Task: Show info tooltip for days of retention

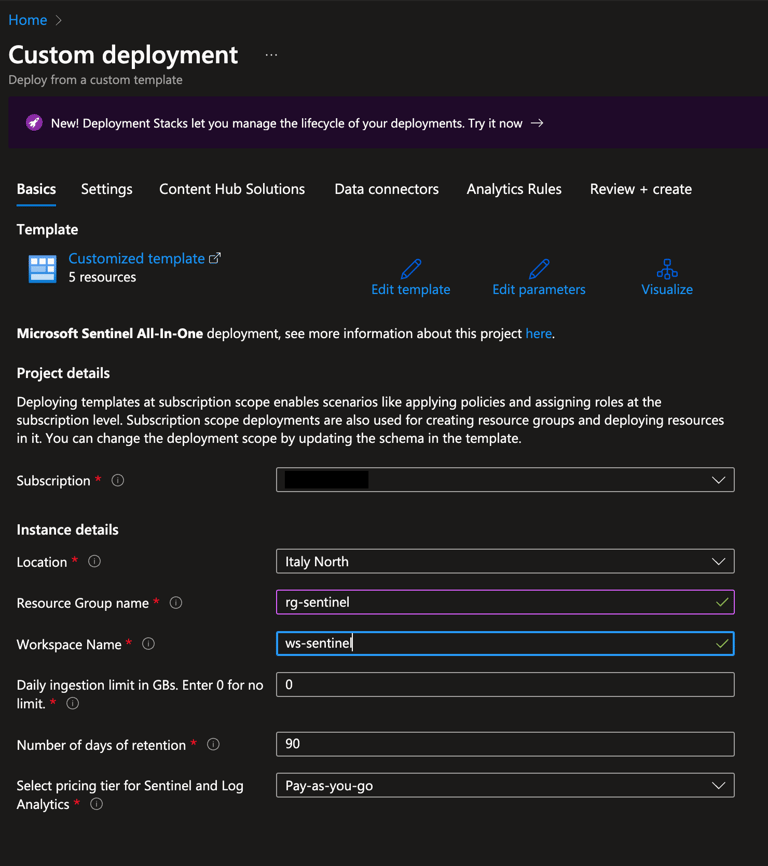Action: click(213, 744)
